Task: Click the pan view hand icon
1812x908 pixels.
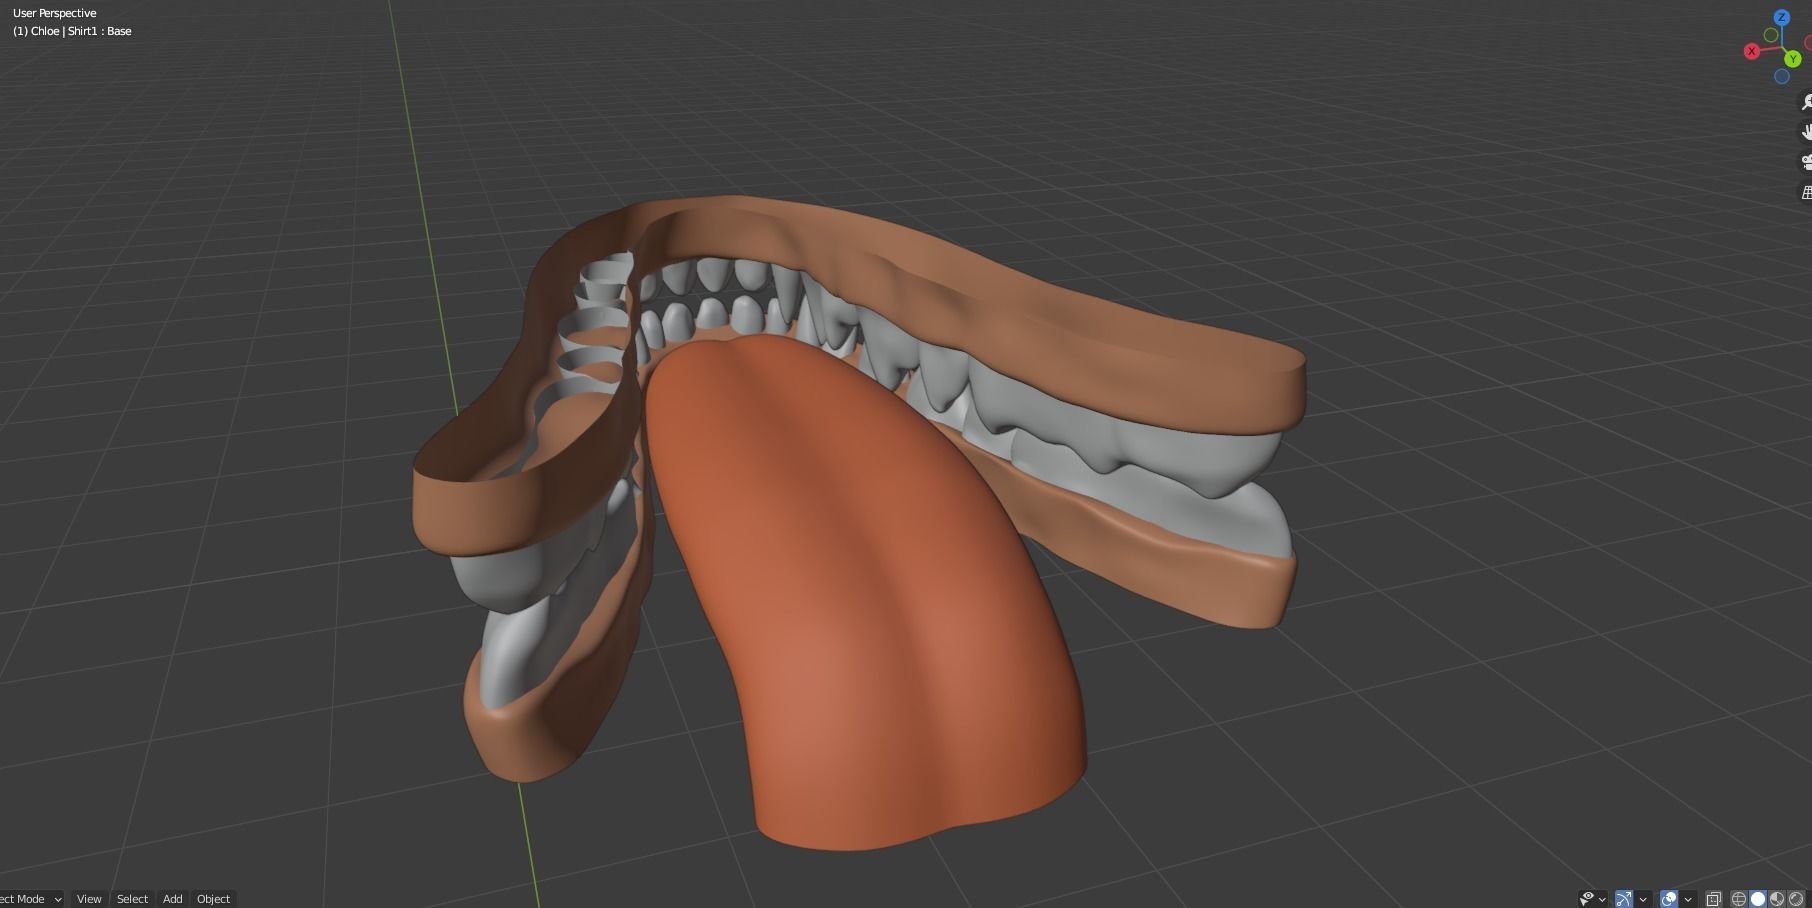Action: point(1806,132)
